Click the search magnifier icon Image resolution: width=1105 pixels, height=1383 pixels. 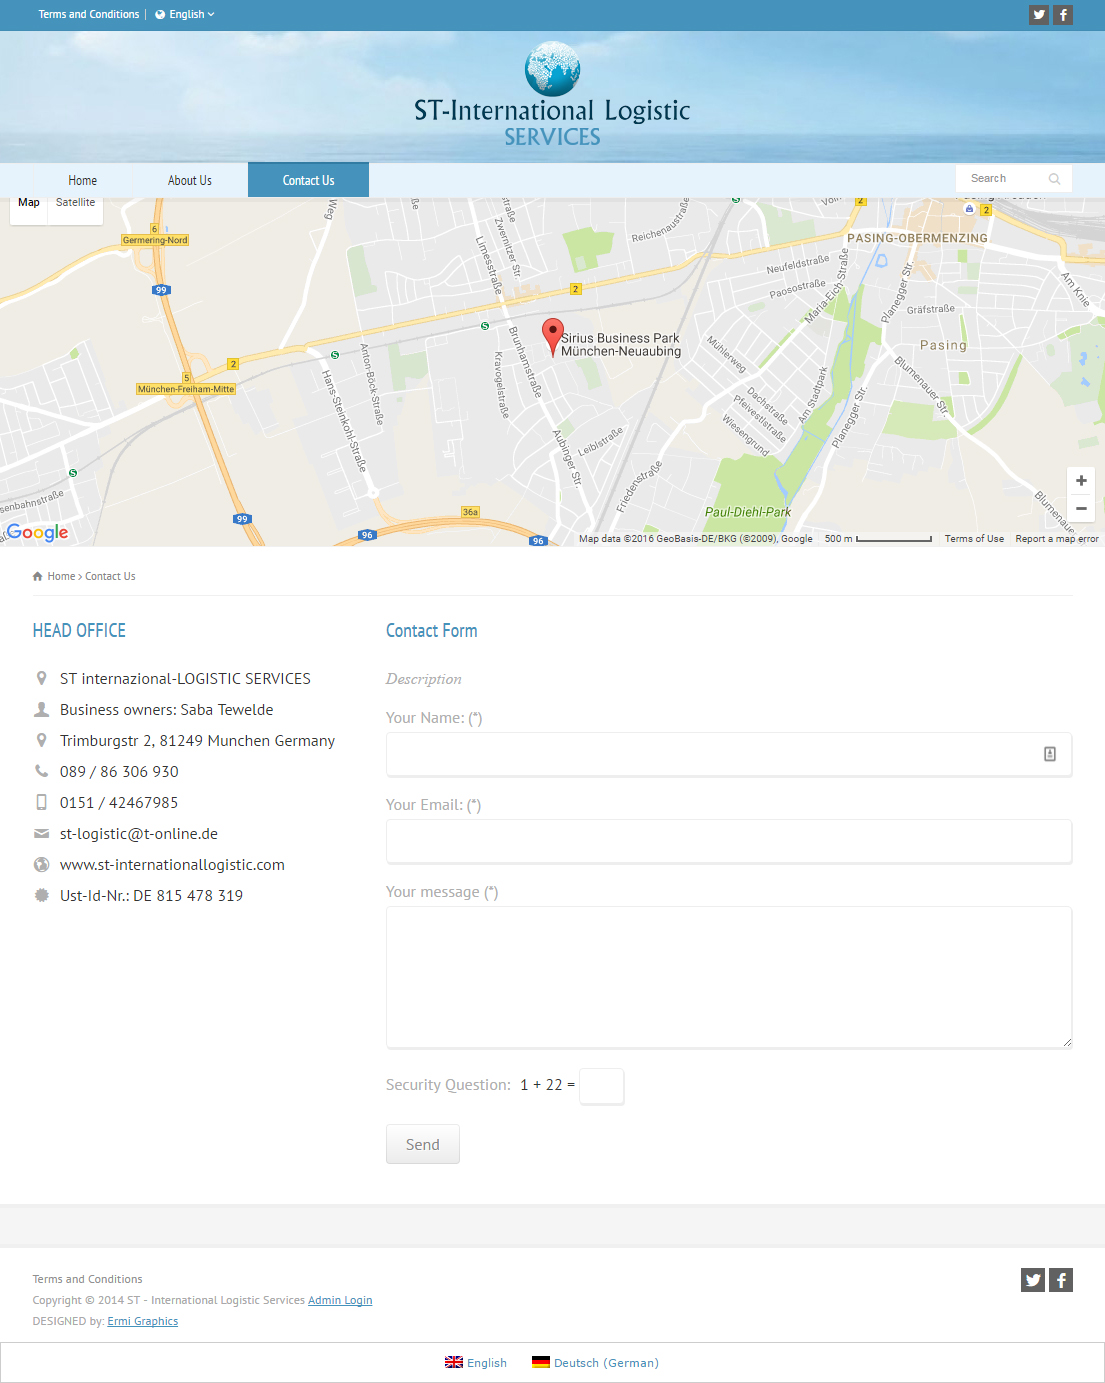1054,179
